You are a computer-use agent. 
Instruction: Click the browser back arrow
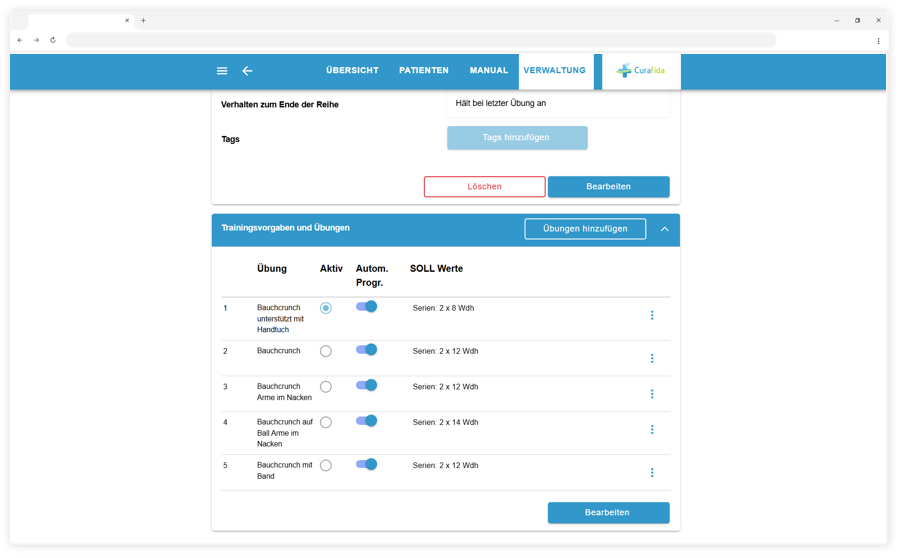click(x=20, y=40)
